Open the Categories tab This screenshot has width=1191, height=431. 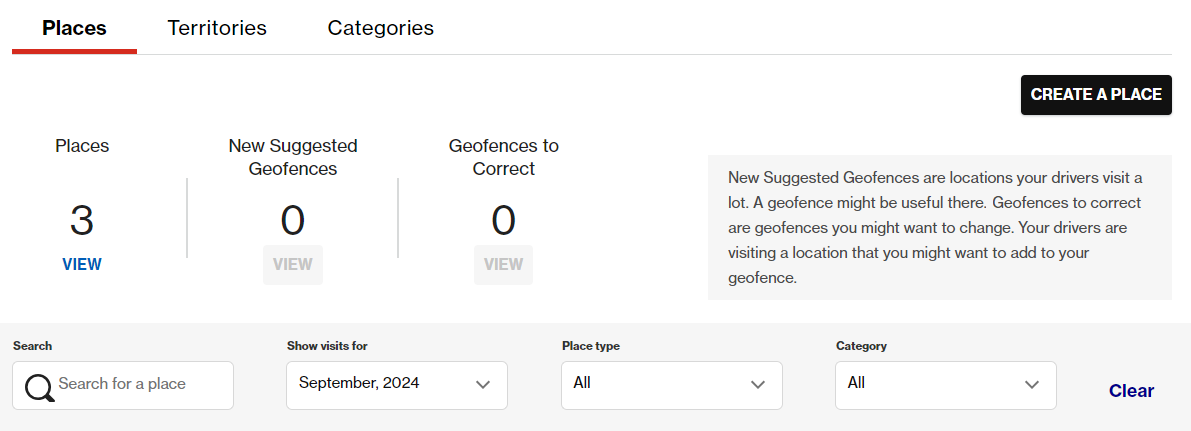click(x=381, y=28)
